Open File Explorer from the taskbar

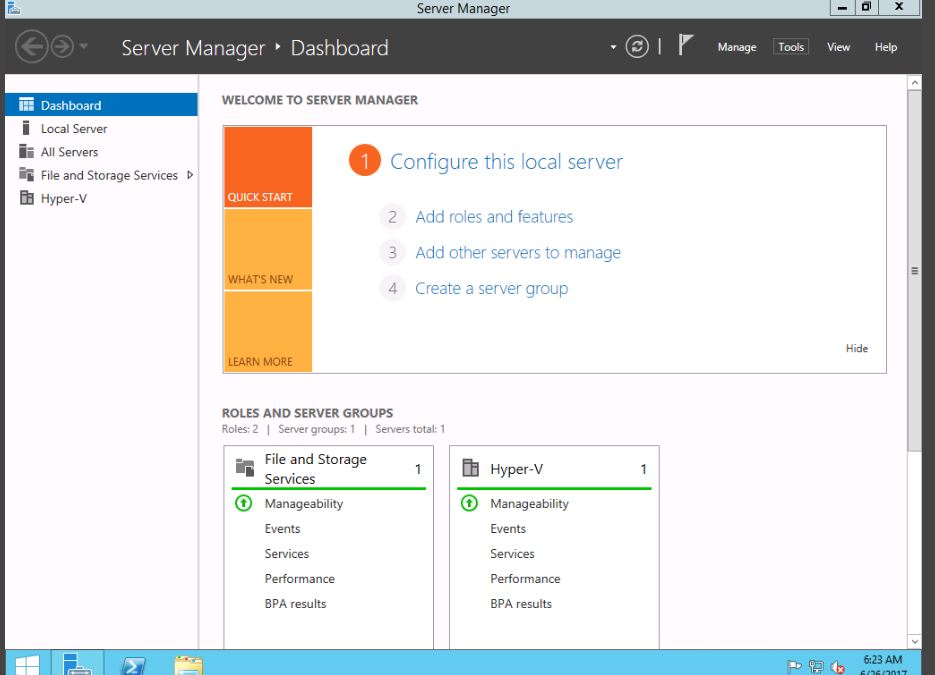[188, 665]
